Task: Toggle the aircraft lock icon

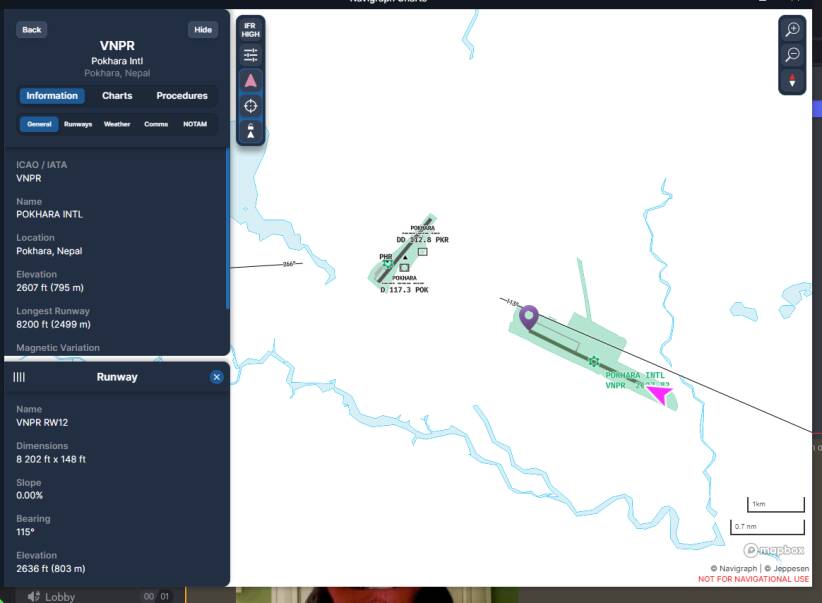Action: tap(250, 131)
